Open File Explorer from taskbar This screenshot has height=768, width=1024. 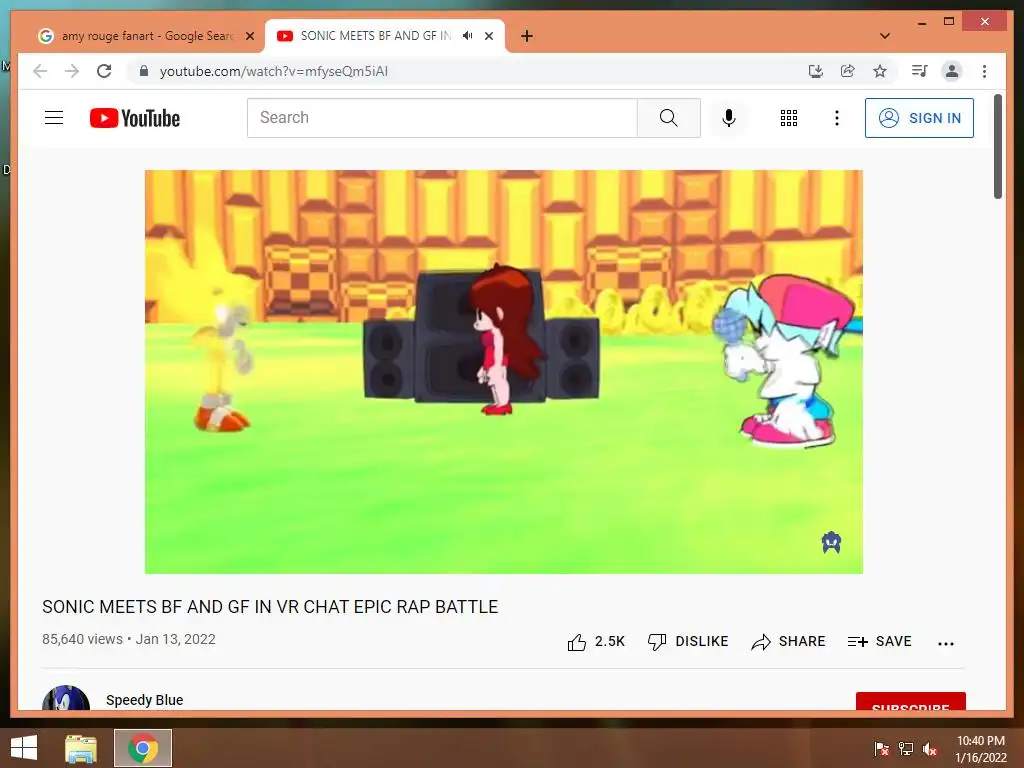pyautogui.click(x=80, y=748)
